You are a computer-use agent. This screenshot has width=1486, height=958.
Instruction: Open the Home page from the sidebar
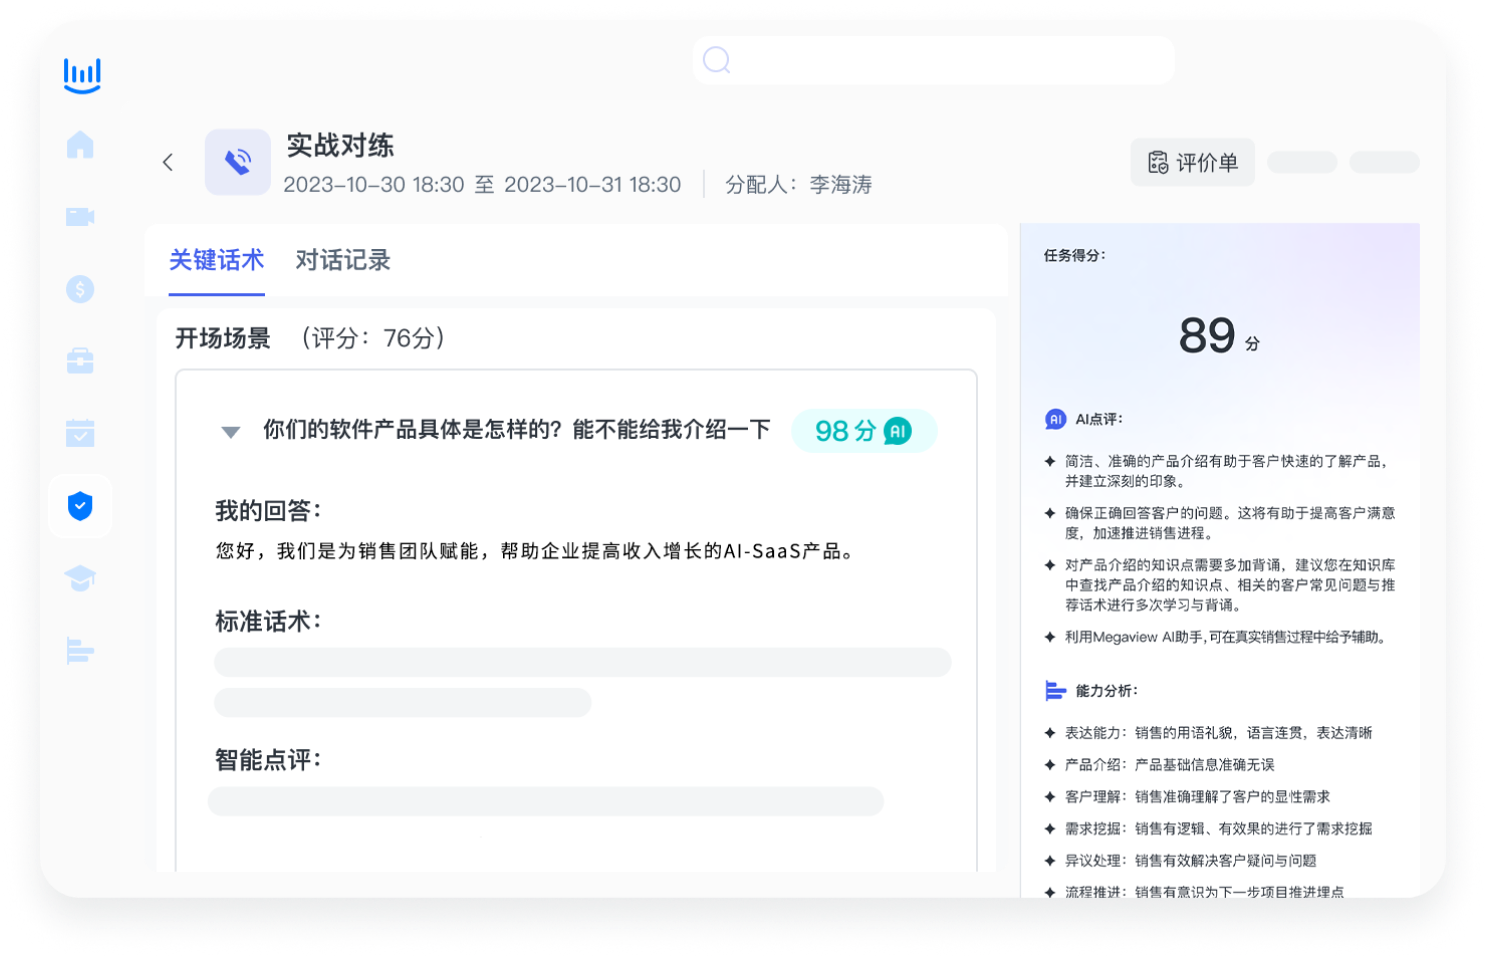[x=80, y=145]
